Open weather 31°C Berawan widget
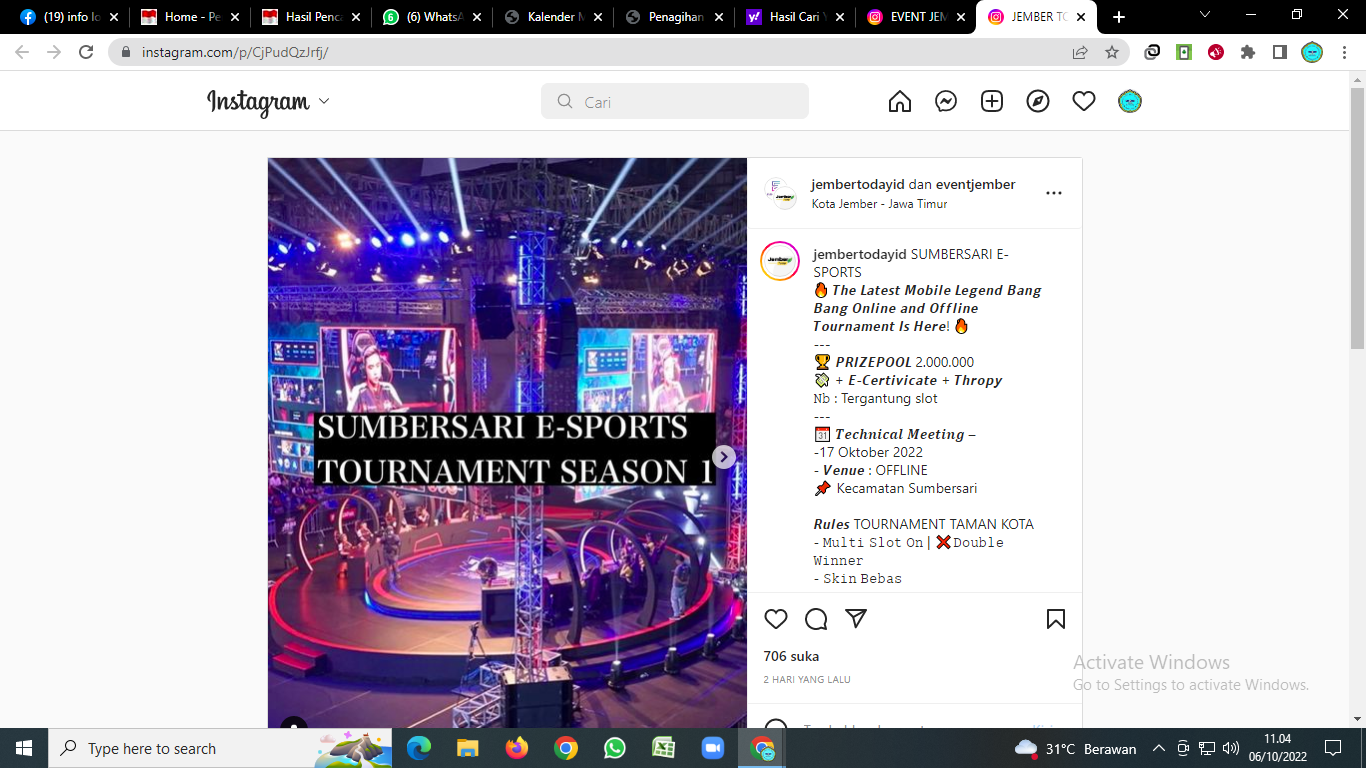Viewport: 1366px width, 768px height. pyautogui.click(x=1076, y=748)
